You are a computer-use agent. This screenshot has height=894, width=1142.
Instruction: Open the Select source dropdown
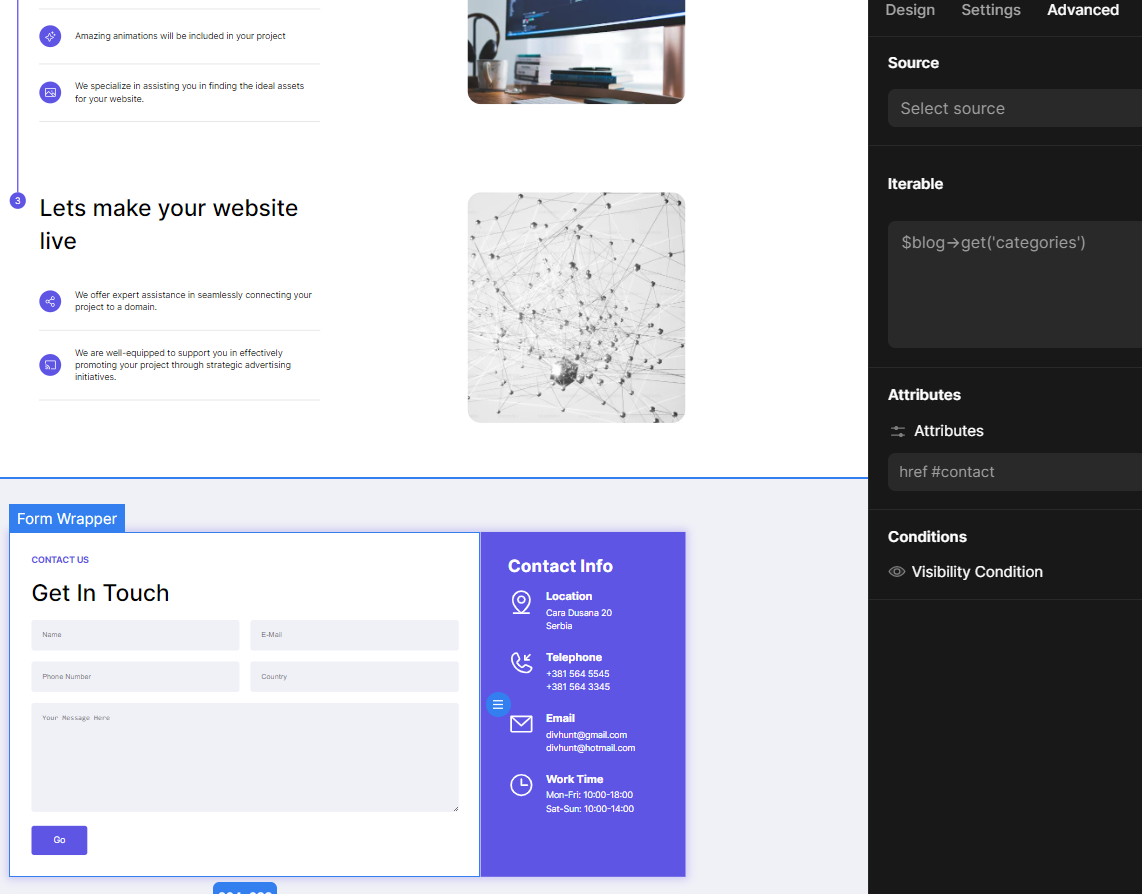(1015, 109)
